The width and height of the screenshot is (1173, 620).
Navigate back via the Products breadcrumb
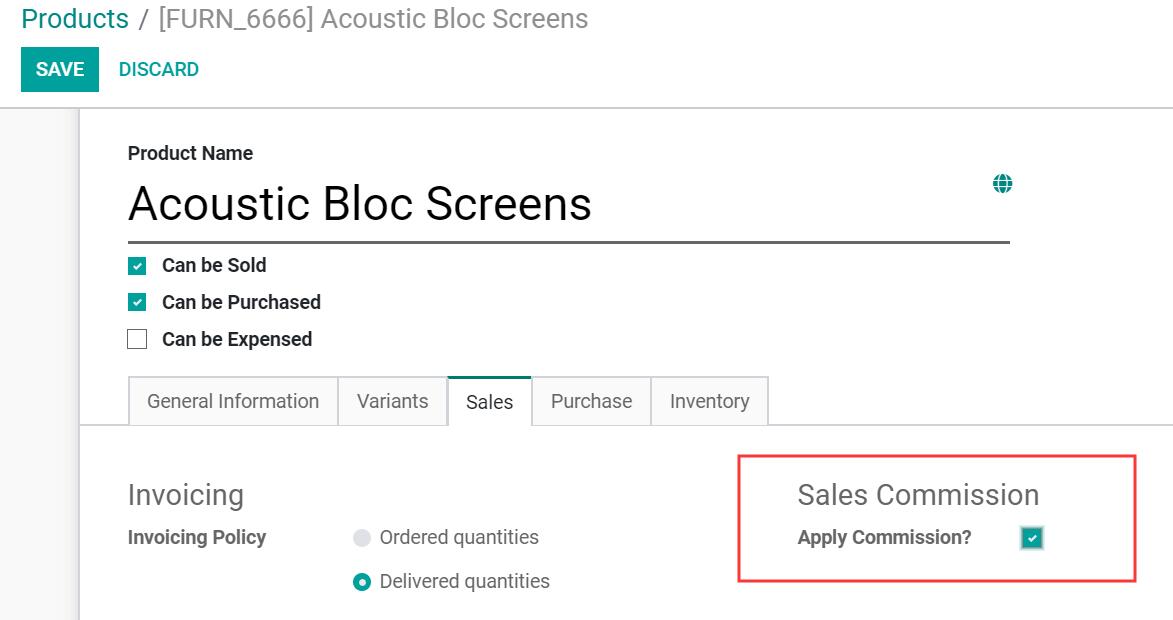(x=75, y=19)
